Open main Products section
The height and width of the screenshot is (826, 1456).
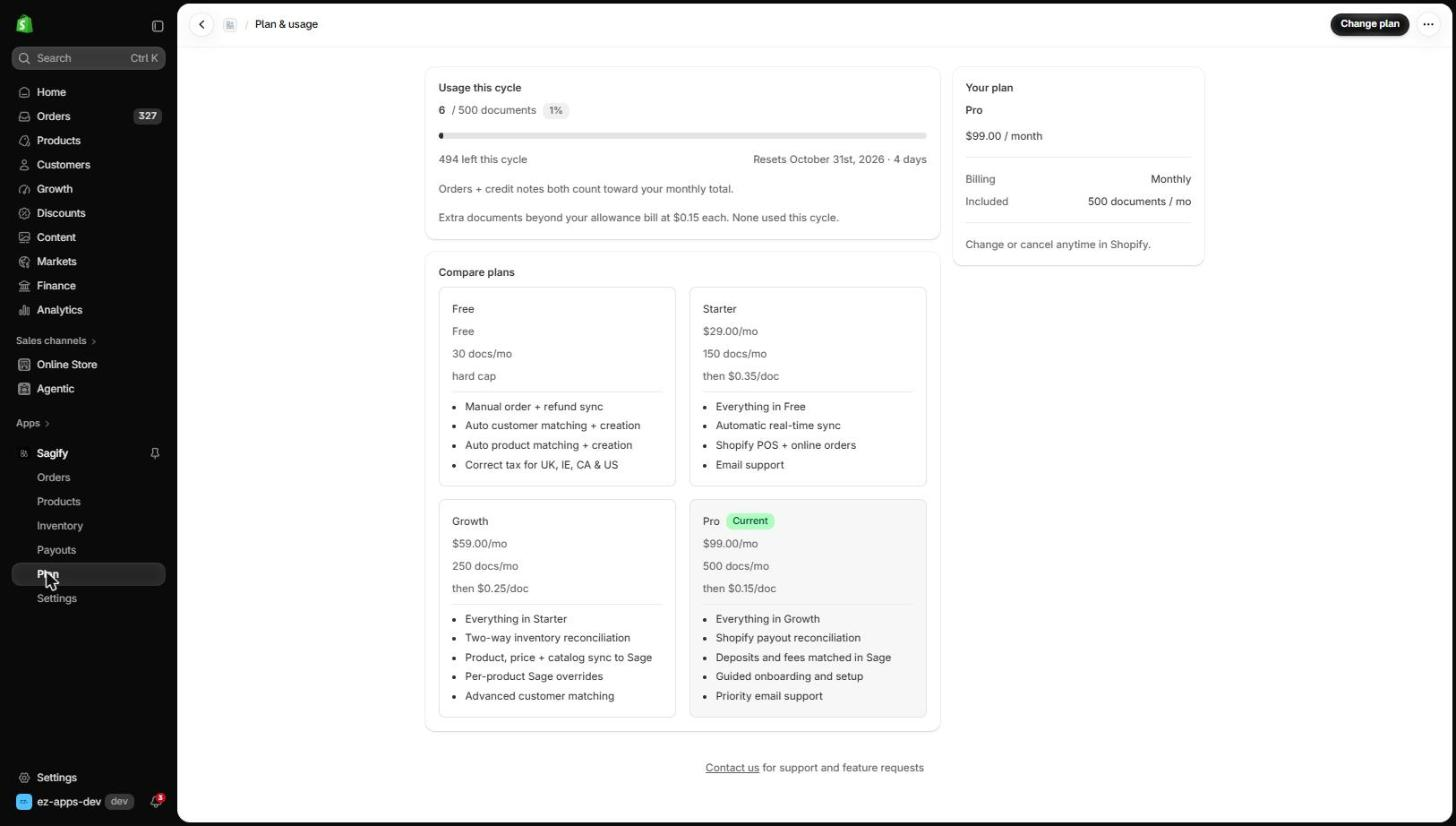(x=88, y=141)
